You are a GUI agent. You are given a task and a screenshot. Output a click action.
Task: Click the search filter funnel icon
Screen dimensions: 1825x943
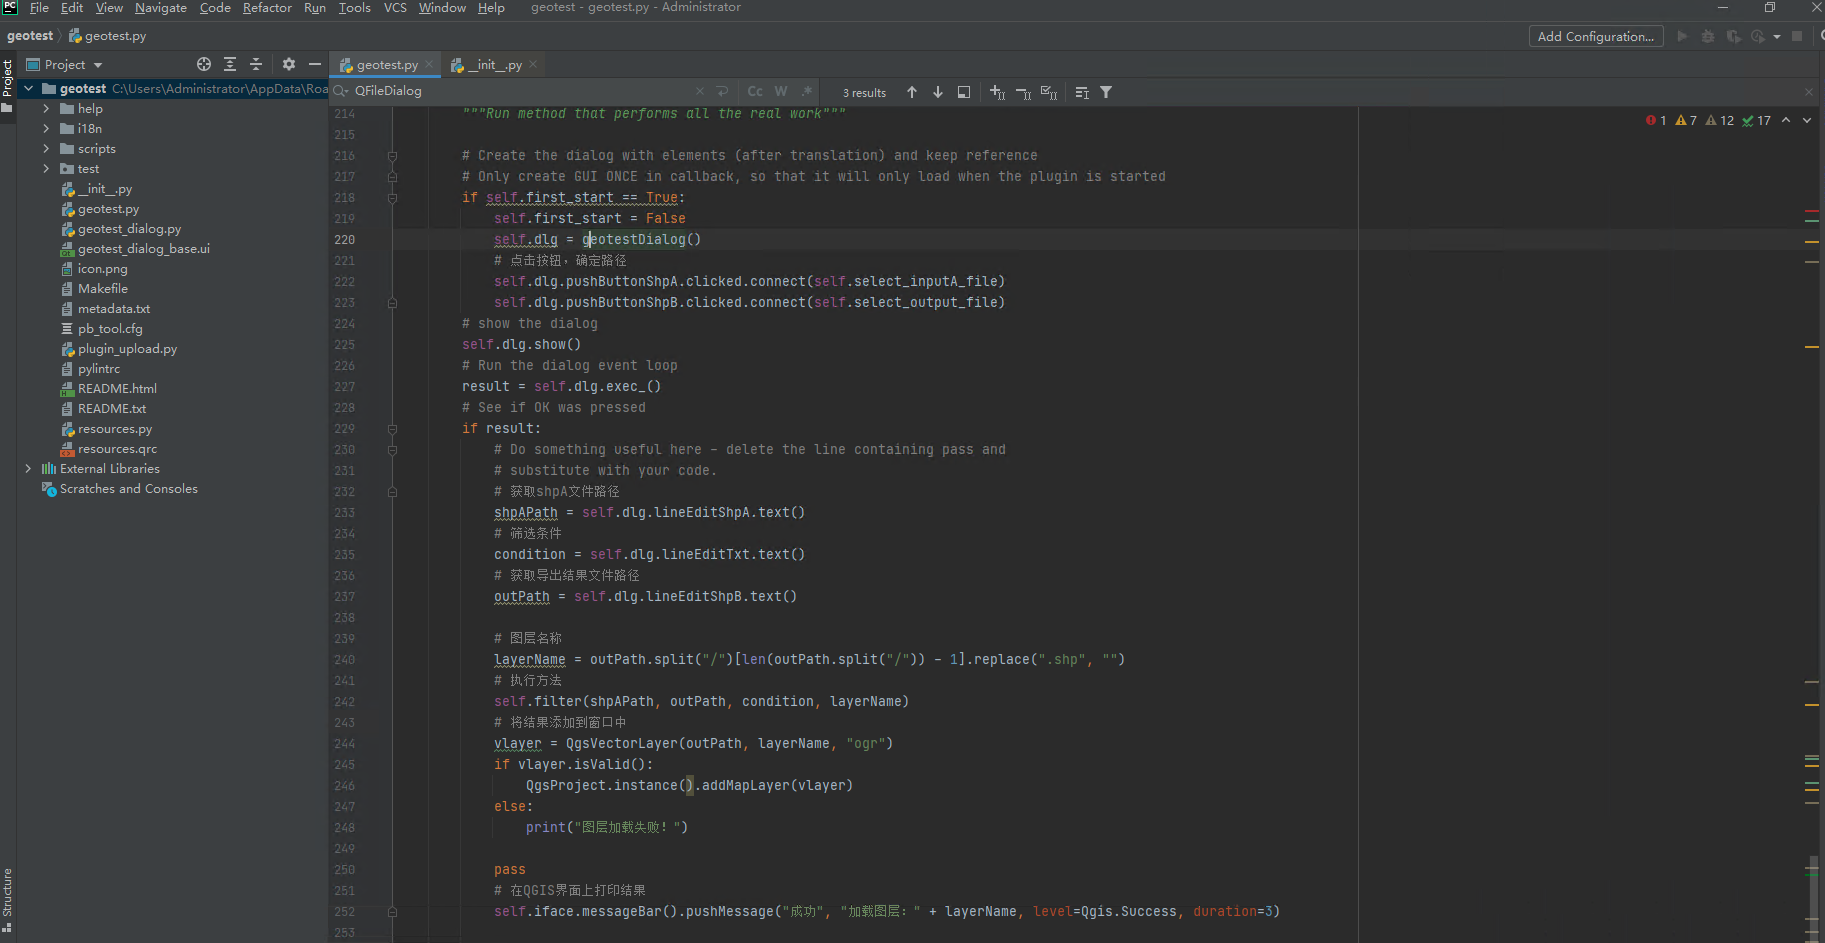point(1106,92)
